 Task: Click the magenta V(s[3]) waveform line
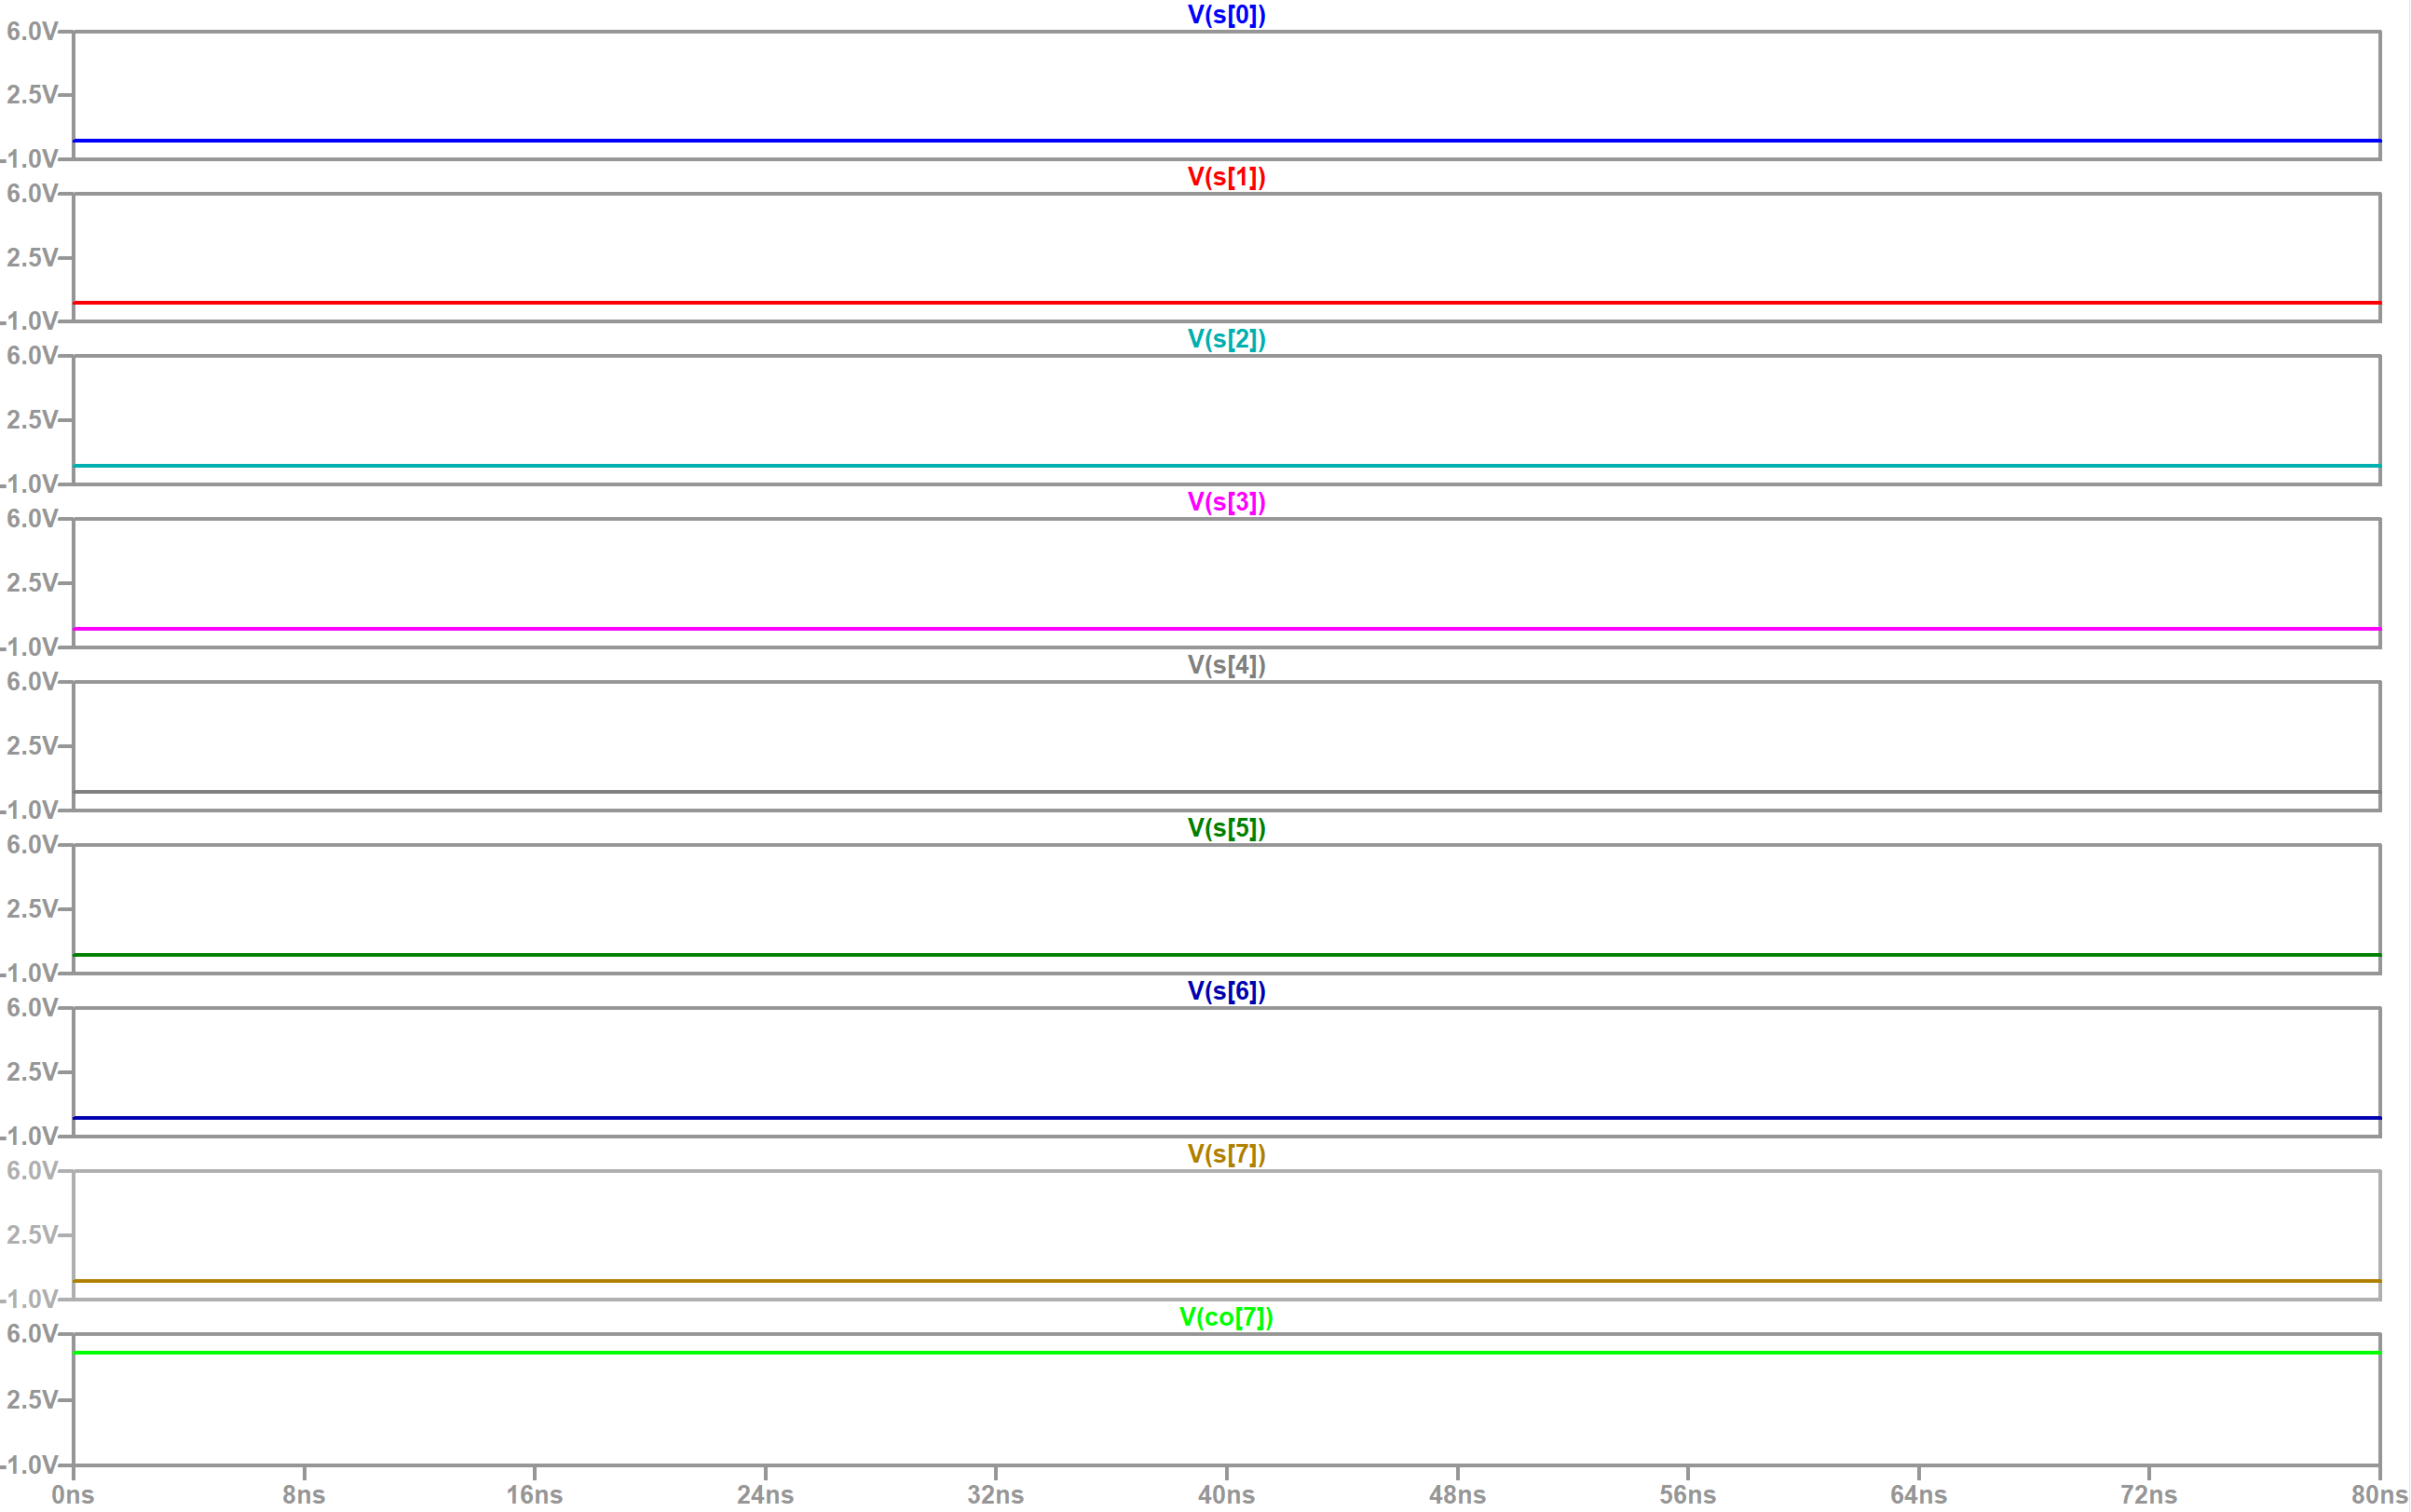(x=1226, y=629)
